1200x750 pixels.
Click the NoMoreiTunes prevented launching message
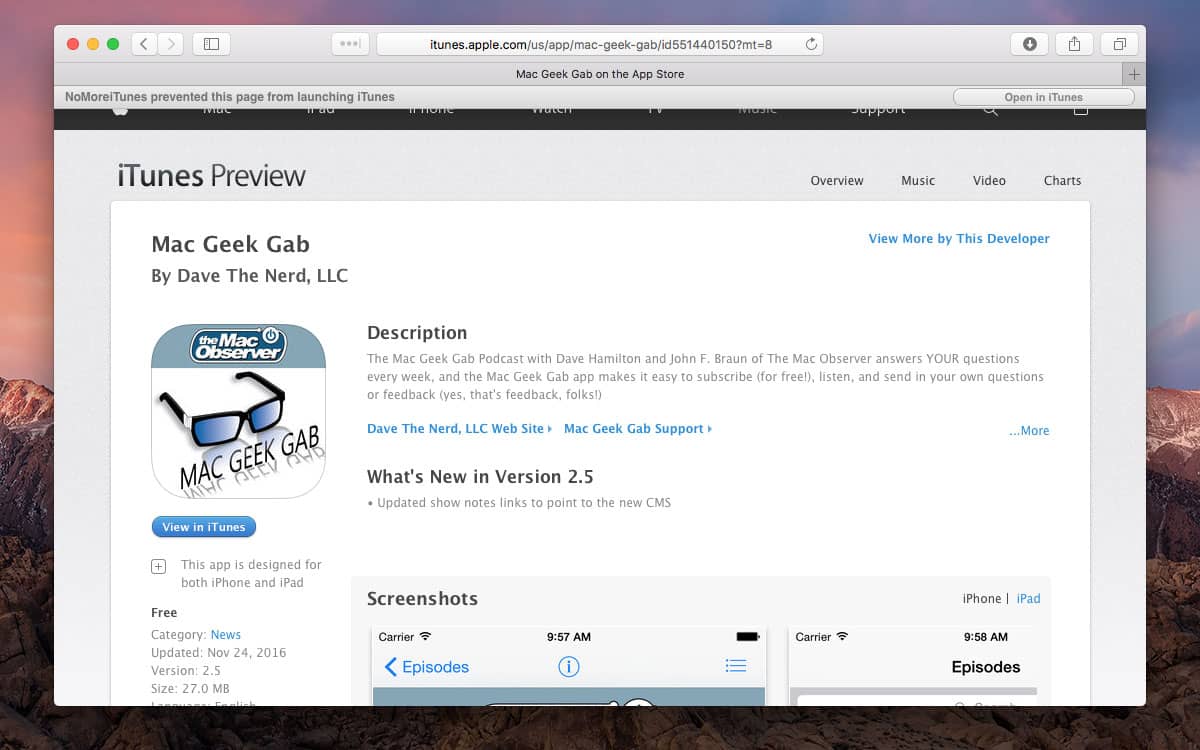(x=230, y=97)
